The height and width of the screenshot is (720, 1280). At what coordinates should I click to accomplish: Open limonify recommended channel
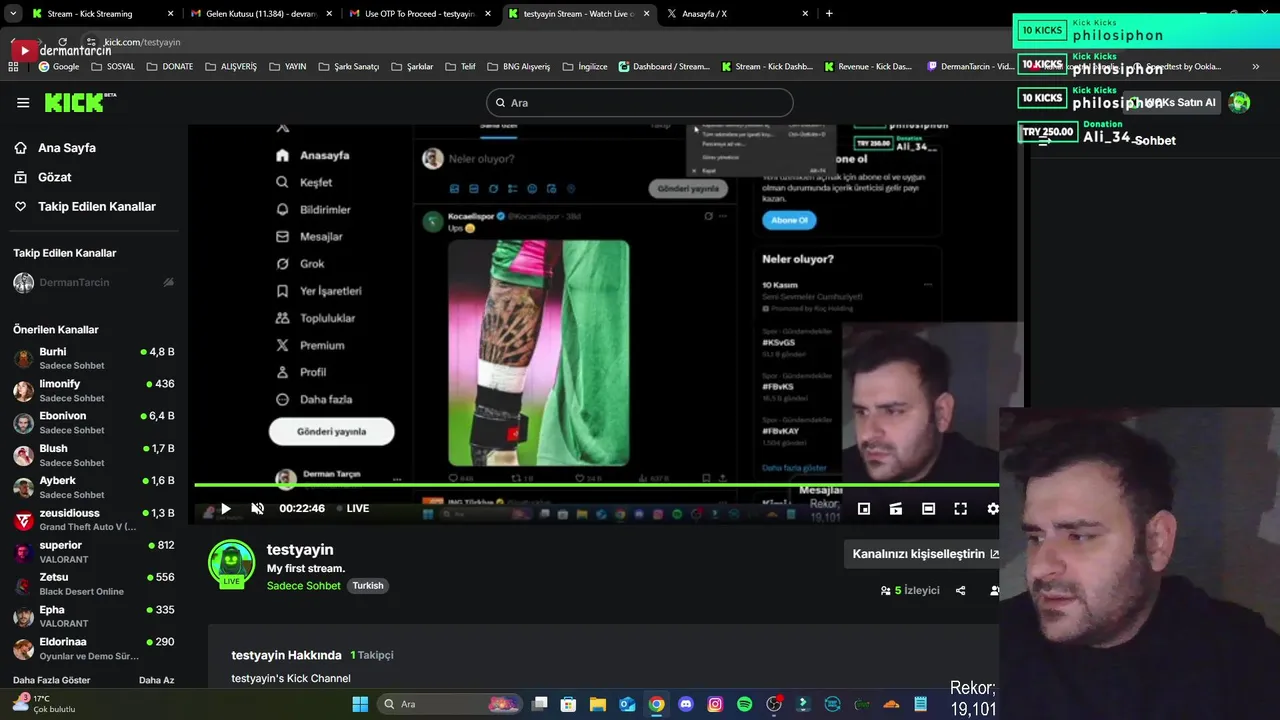[x=94, y=390]
